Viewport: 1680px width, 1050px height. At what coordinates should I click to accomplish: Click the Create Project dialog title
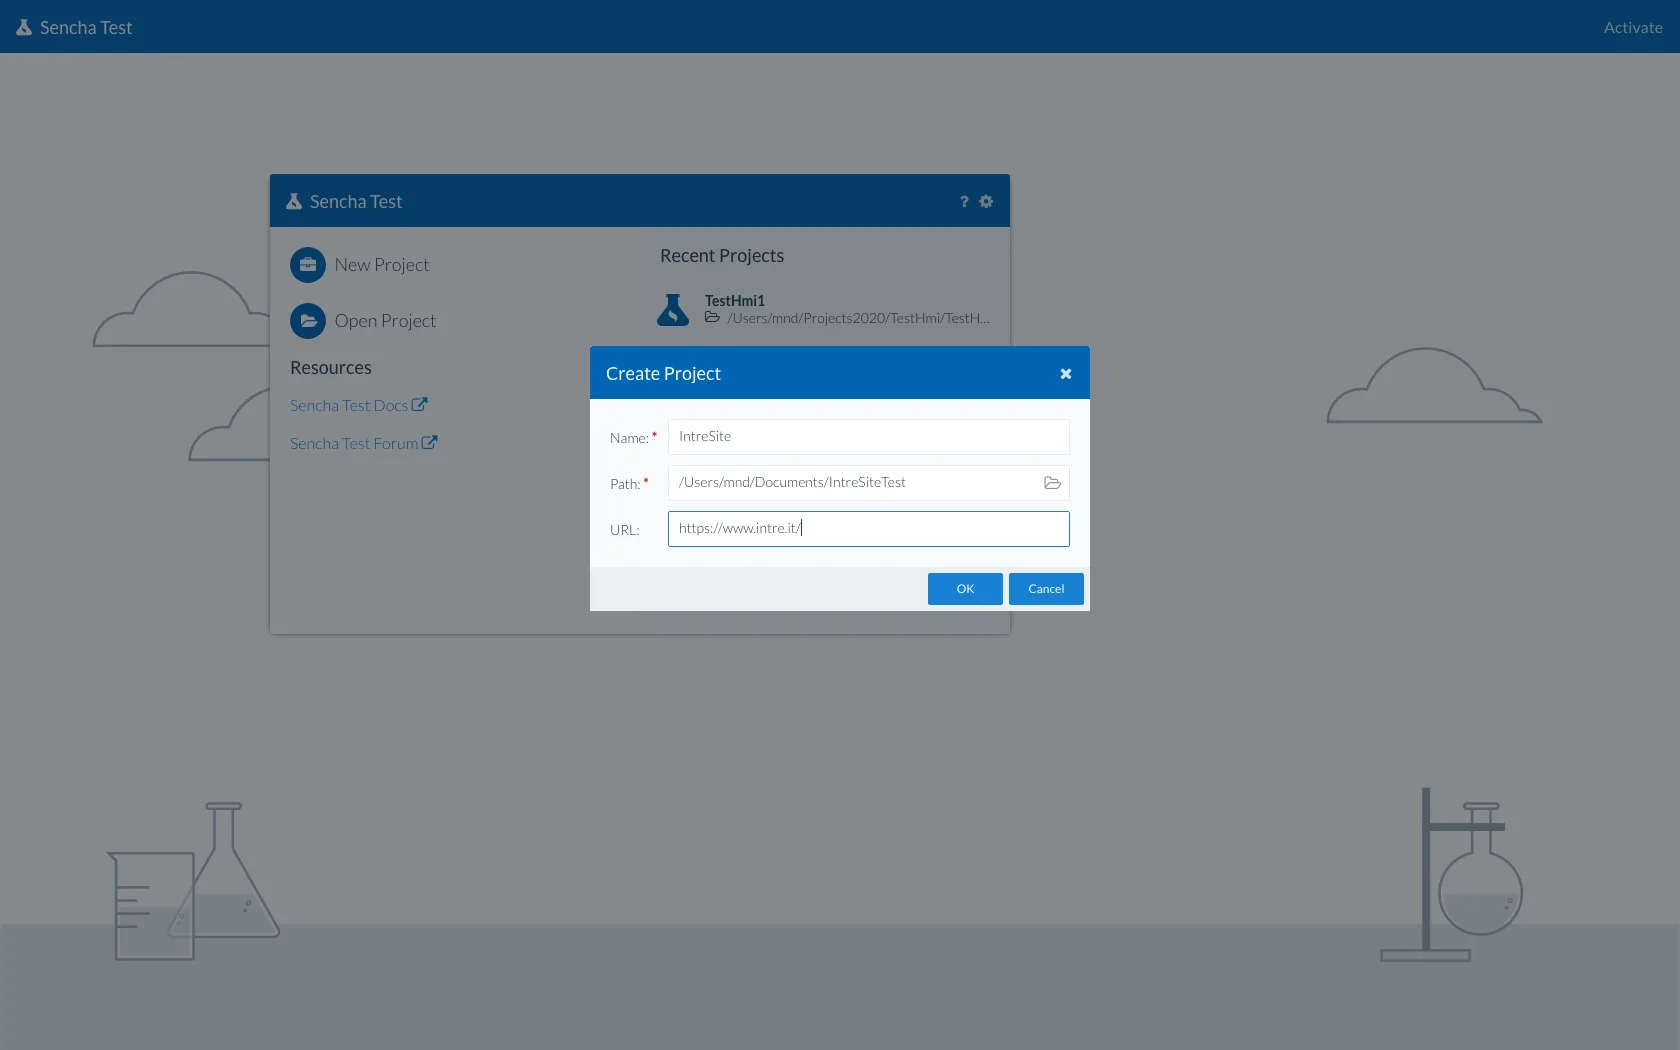click(x=663, y=374)
